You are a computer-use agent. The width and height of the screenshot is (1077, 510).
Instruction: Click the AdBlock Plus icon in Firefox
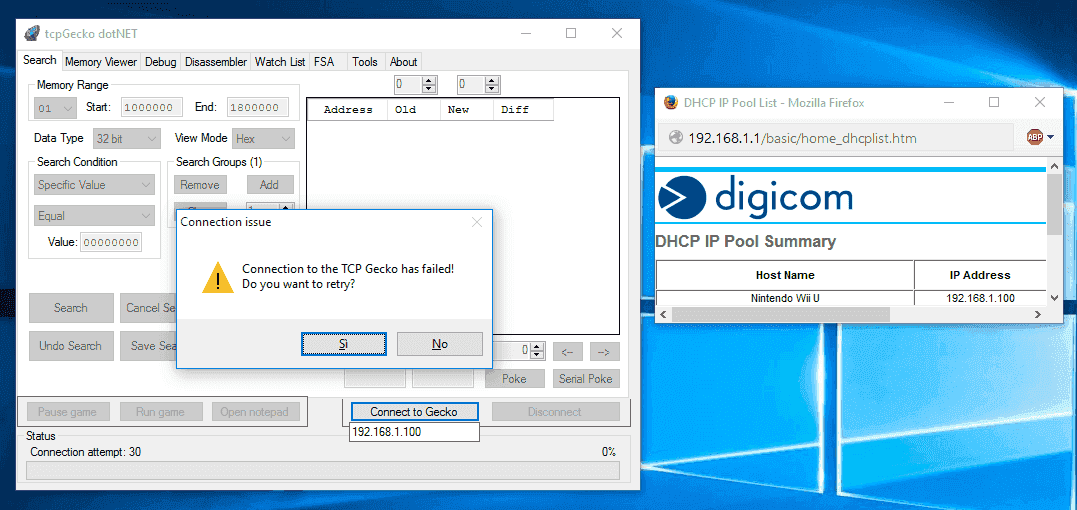1034,137
